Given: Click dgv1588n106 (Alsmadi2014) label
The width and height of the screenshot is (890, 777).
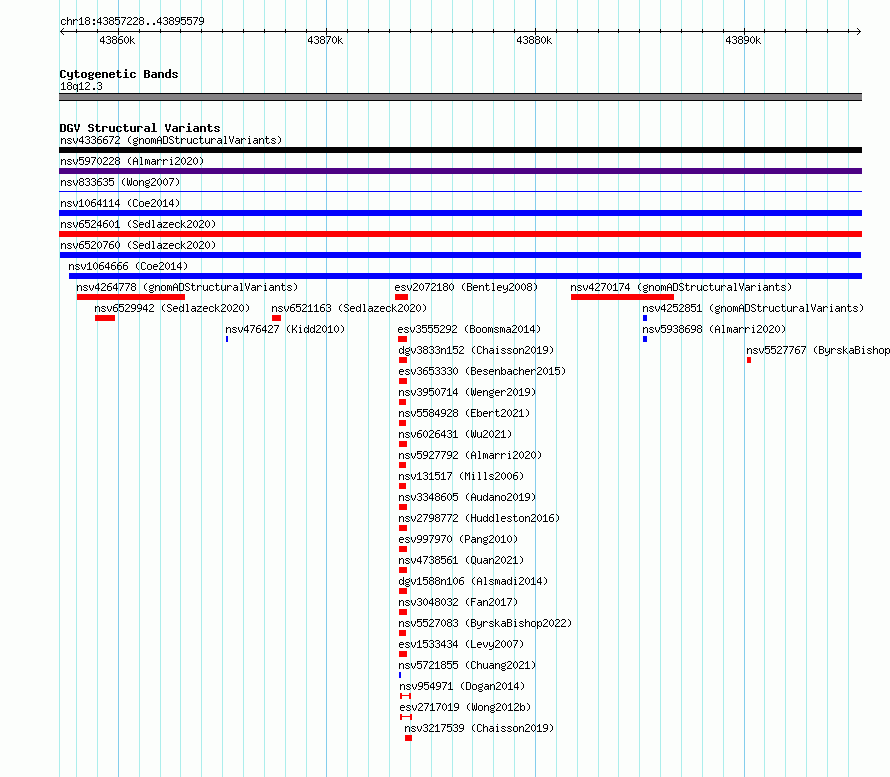Looking at the screenshot, I should tap(473, 581).
